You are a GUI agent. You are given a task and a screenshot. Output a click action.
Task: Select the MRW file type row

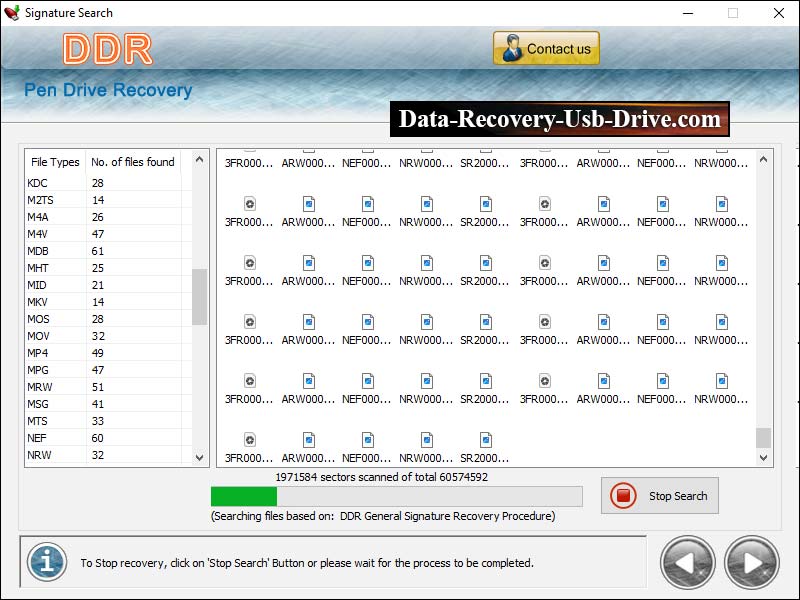click(x=109, y=387)
